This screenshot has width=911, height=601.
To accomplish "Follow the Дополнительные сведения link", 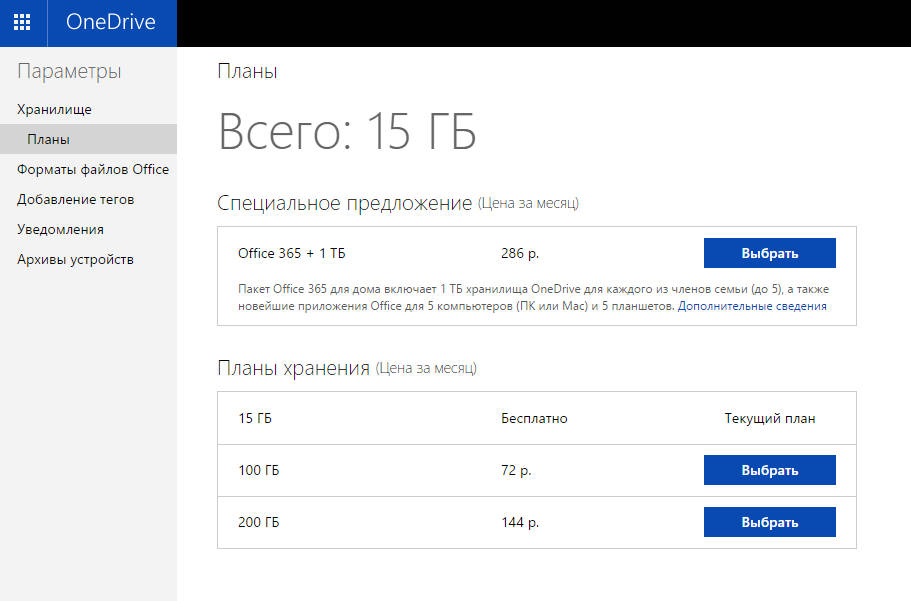I will click(752, 306).
